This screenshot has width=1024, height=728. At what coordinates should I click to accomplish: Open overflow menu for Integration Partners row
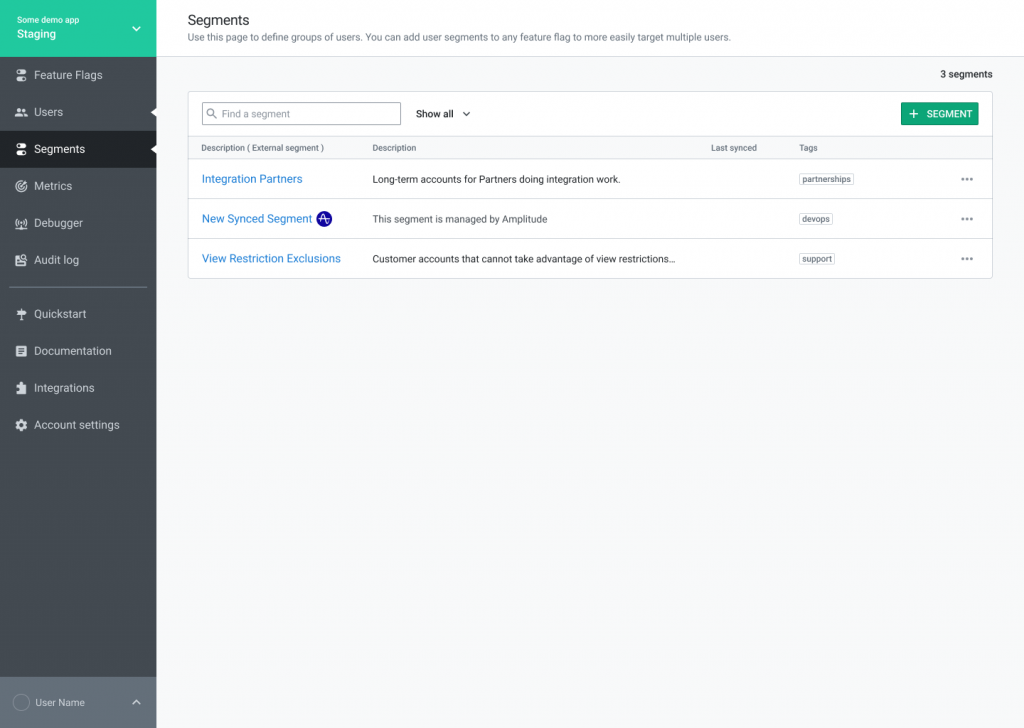[x=967, y=178]
